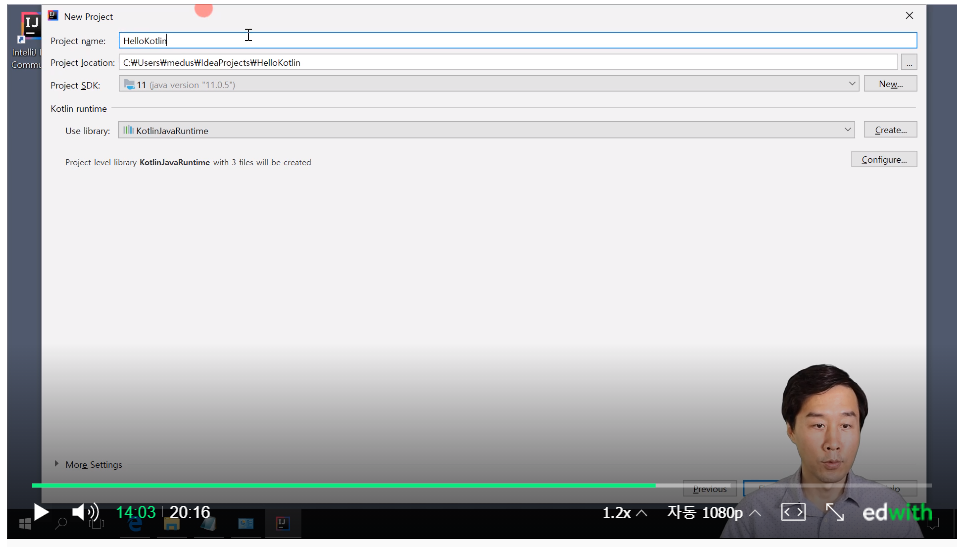968x547 pixels.
Task: Open the Use library combo box
Action: 486,130
